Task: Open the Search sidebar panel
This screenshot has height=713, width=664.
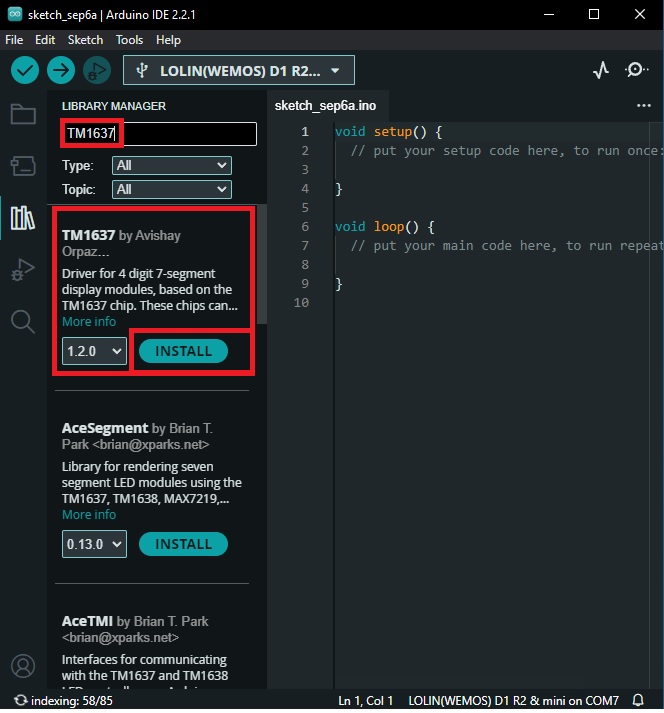Action: pyautogui.click(x=23, y=322)
